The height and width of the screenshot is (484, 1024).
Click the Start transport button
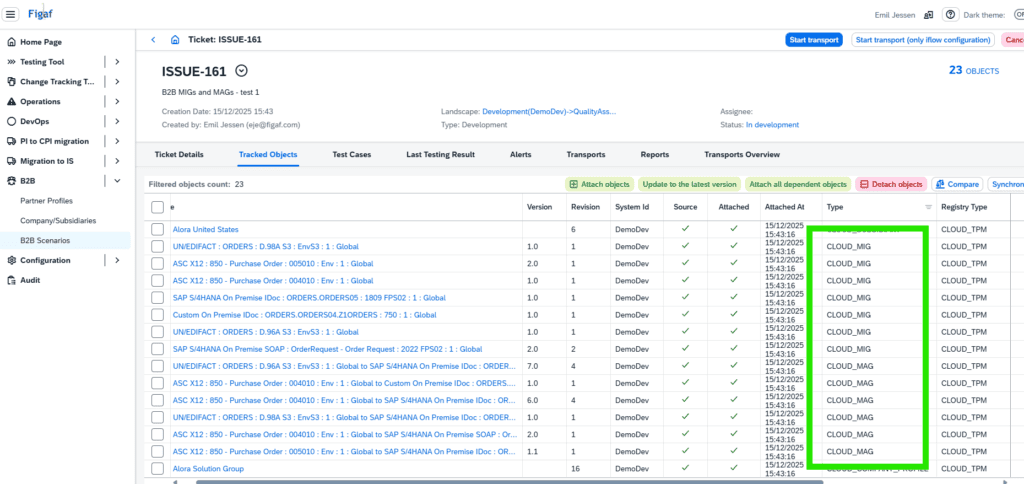coord(814,40)
